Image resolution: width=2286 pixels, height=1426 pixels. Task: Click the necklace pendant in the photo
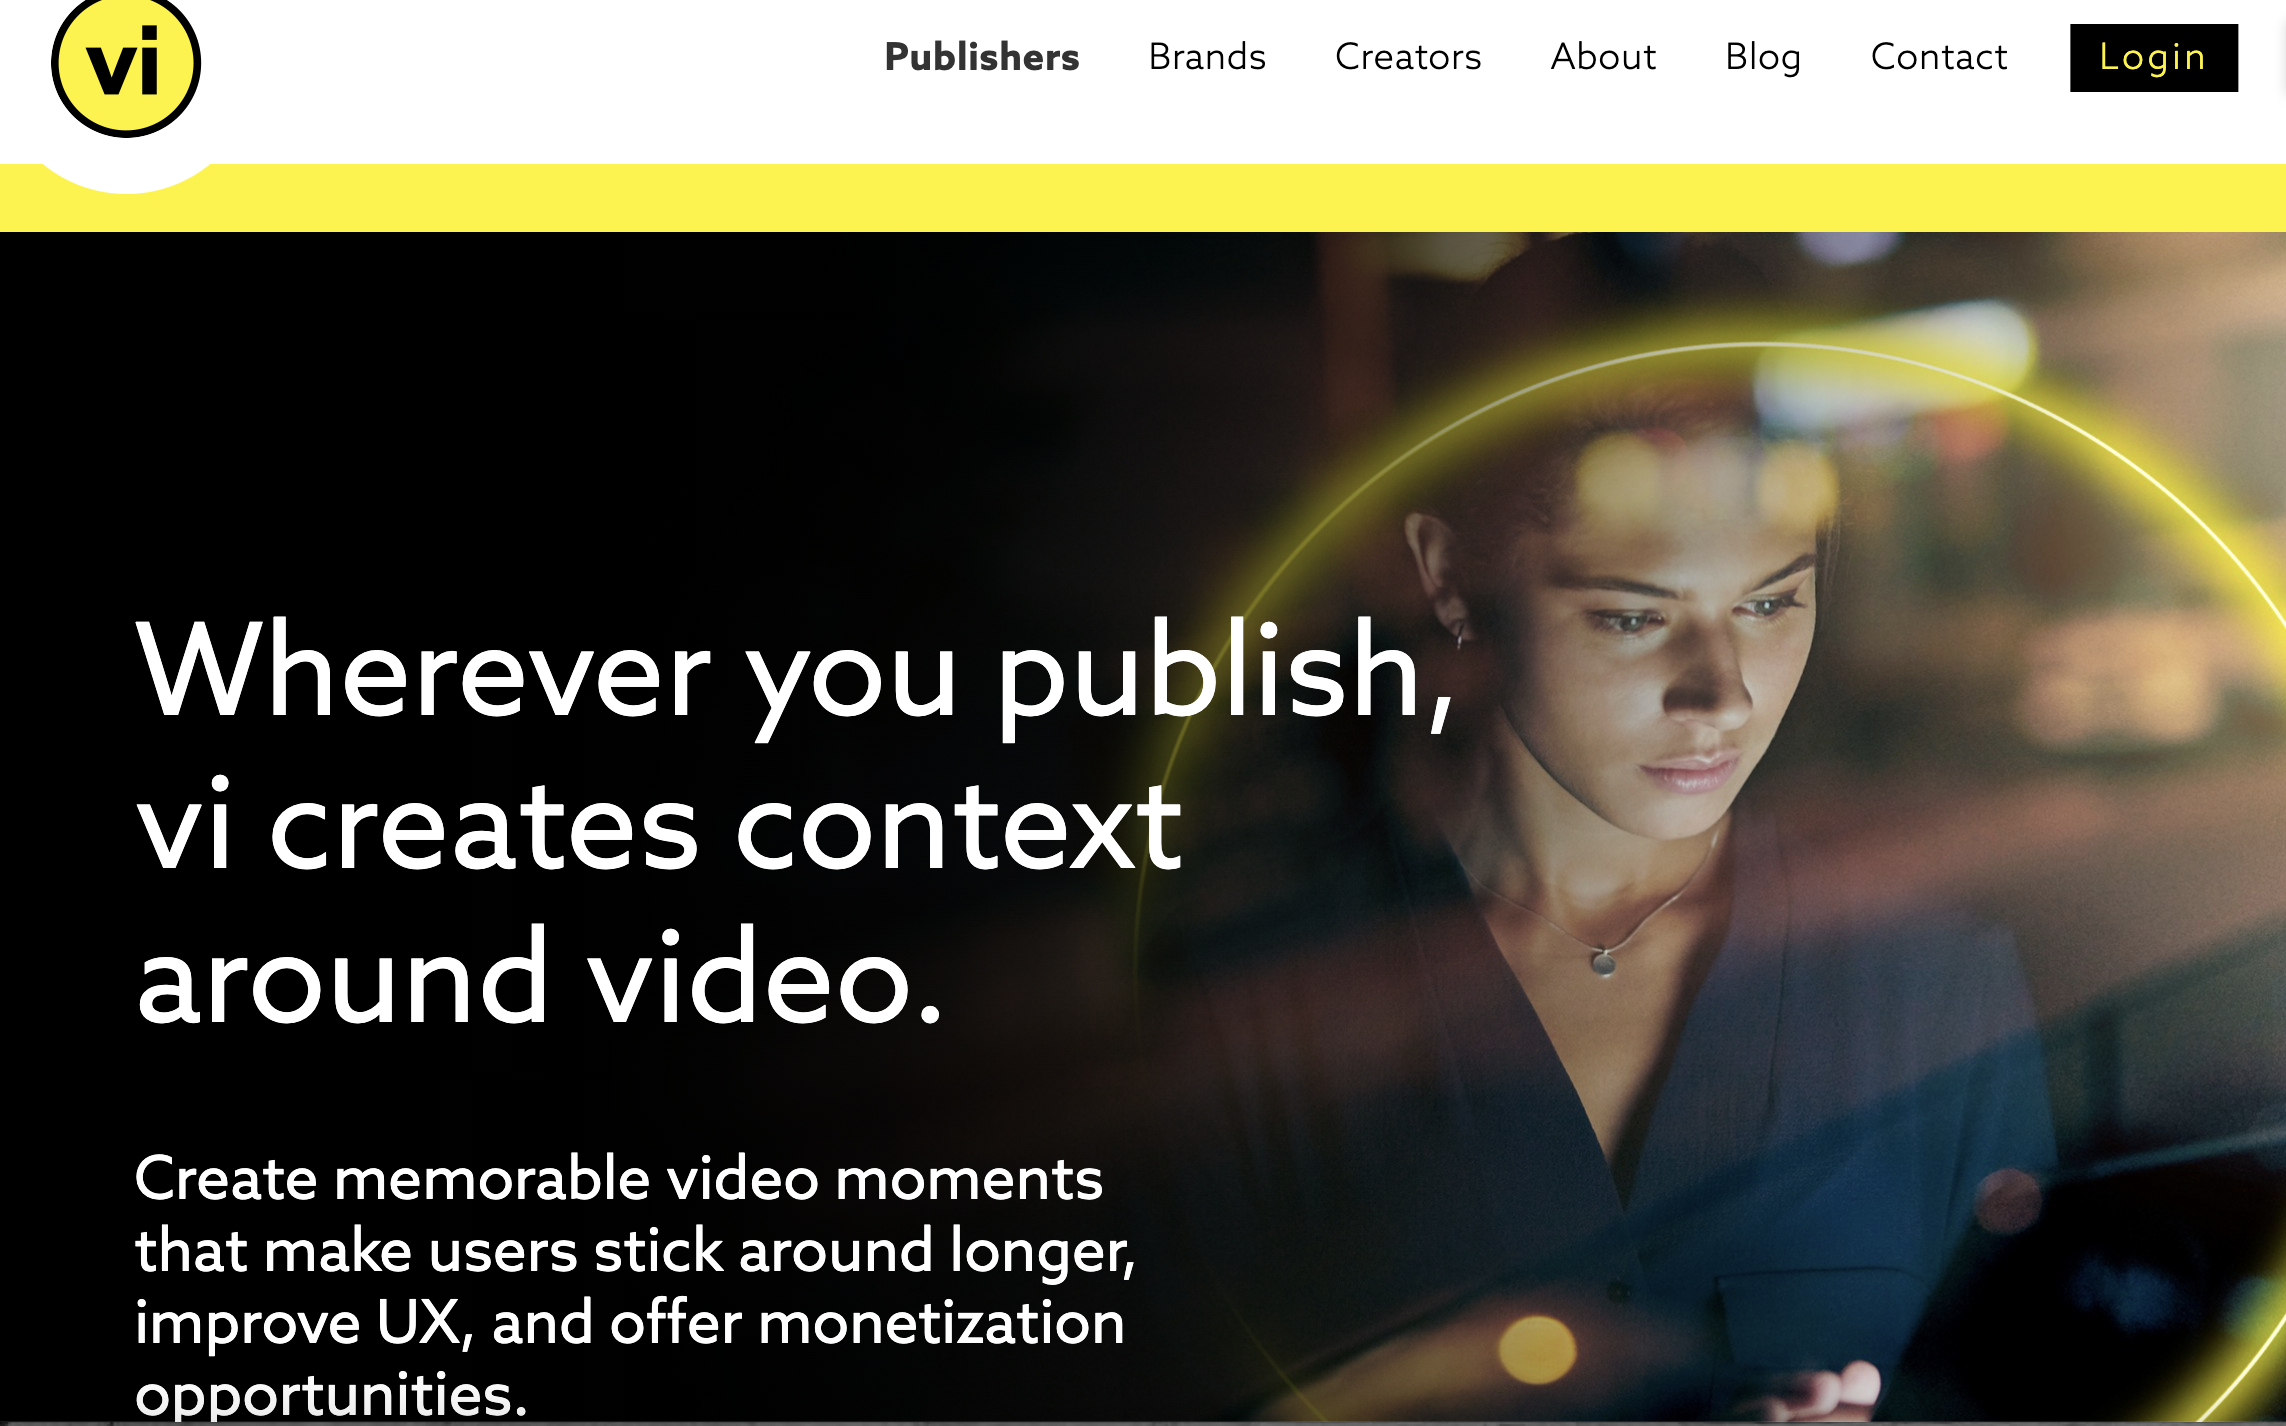(1603, 963)
